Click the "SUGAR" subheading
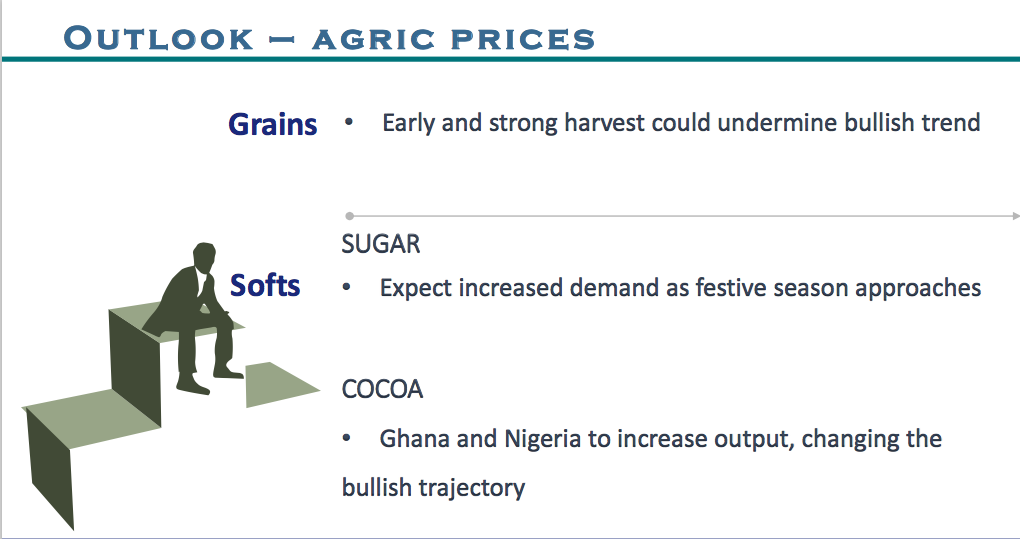The height and width of the screenshot is (539, 1020). tap(381, 244)
